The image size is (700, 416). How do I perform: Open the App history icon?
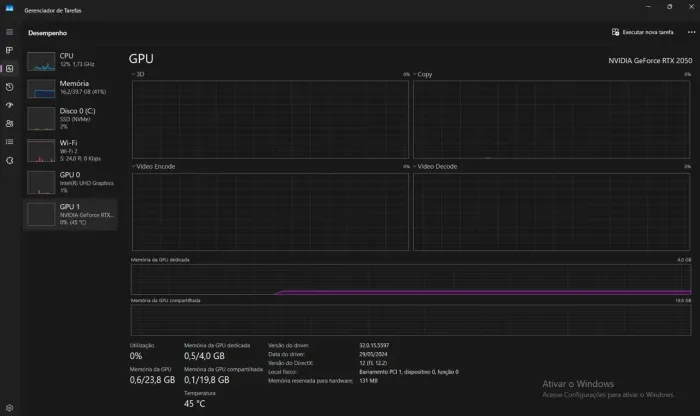click(x=9, y=87)
